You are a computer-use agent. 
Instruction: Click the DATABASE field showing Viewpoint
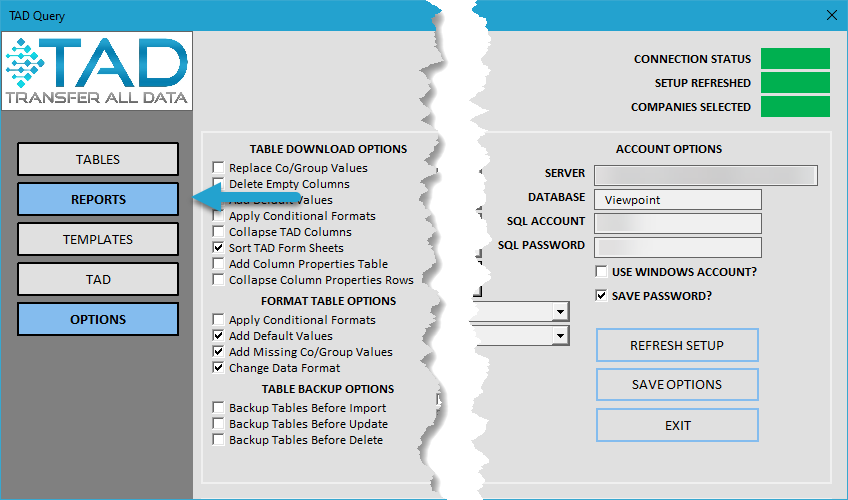coord(678,199)
